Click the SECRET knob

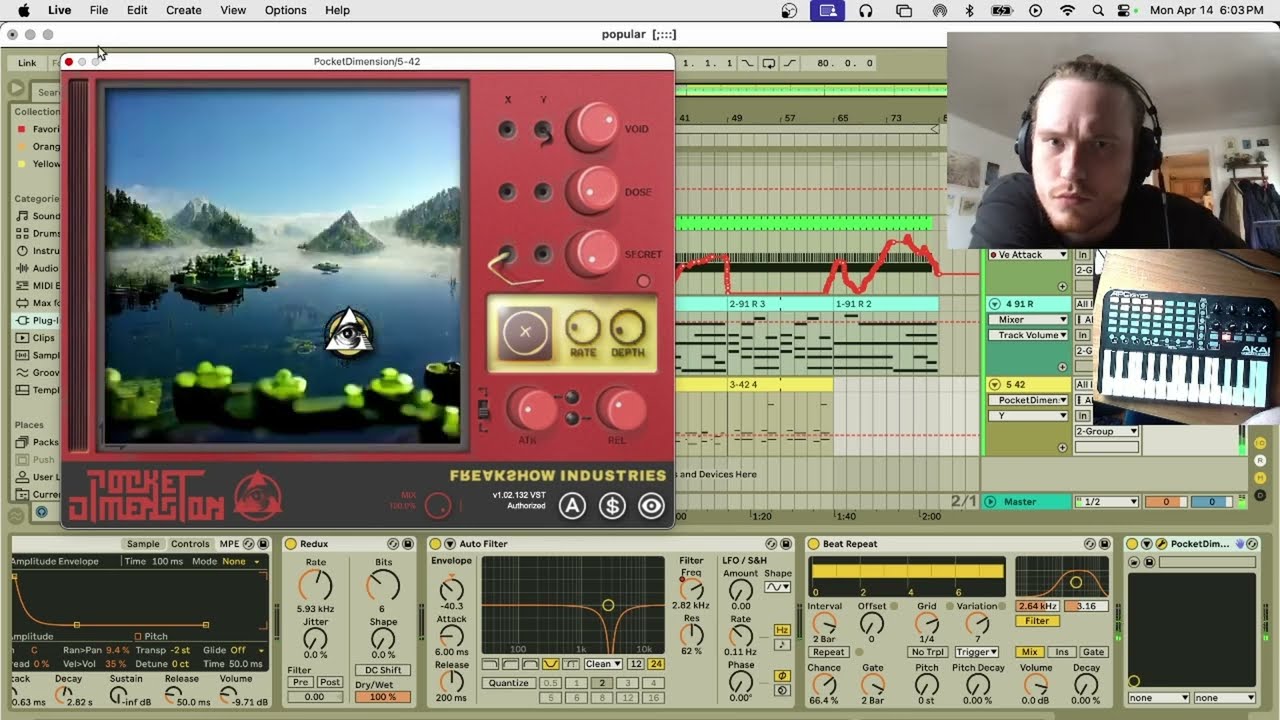pyautogui.click(x=592, y=253)
